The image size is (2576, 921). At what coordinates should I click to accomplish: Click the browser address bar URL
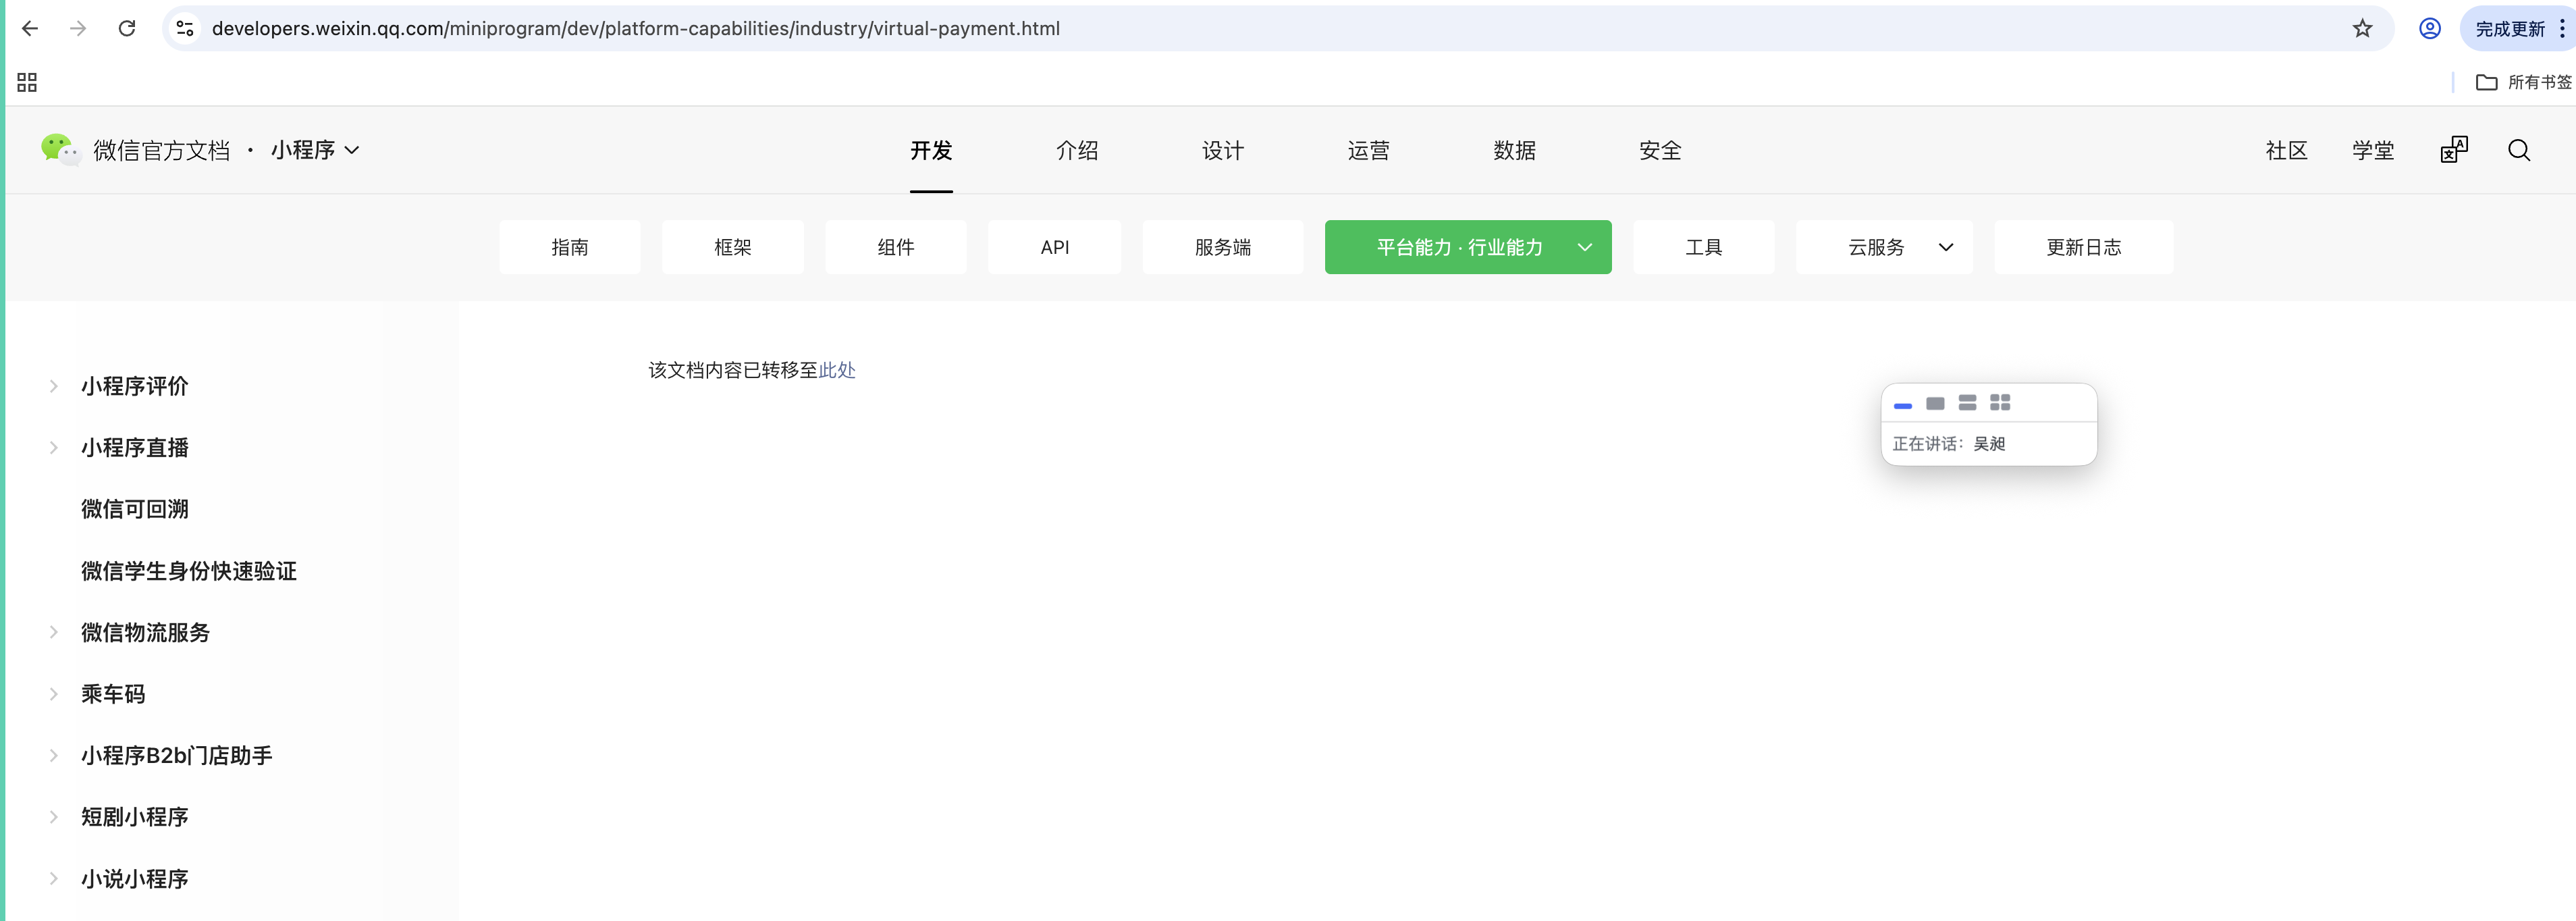pyautogui.click(x=635, y=28)
